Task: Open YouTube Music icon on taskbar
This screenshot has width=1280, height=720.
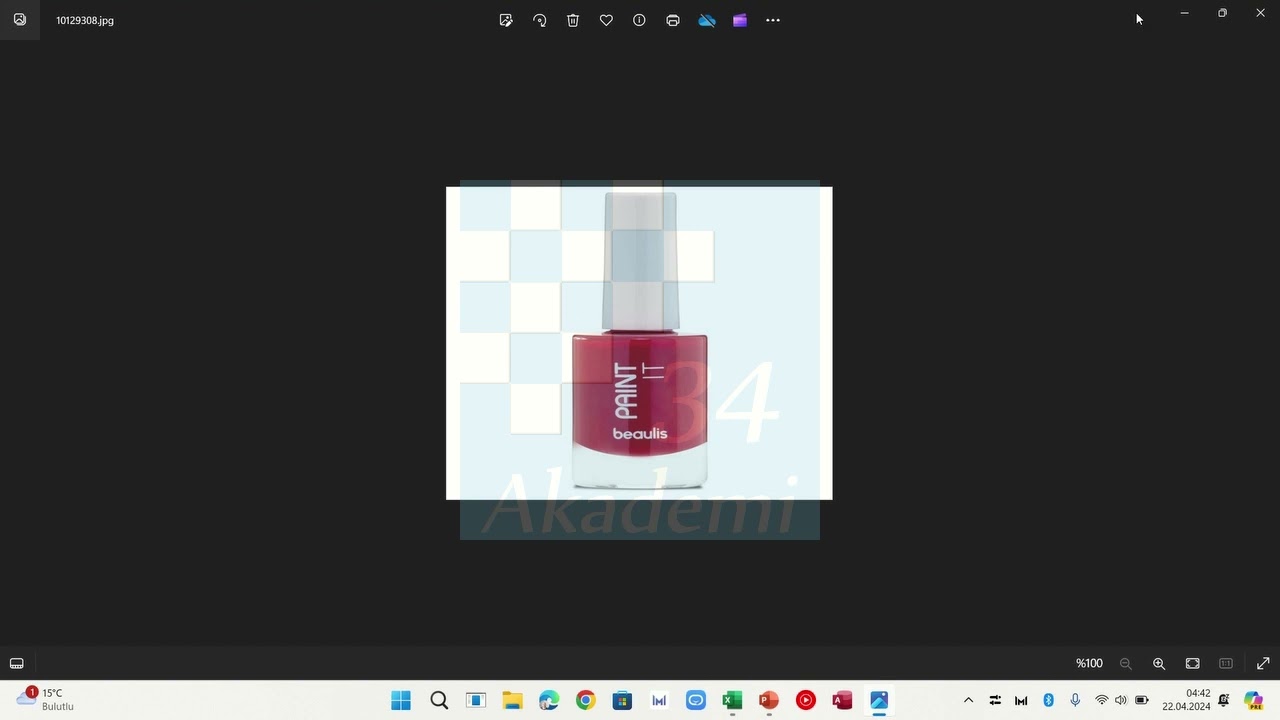Action: 806,700
